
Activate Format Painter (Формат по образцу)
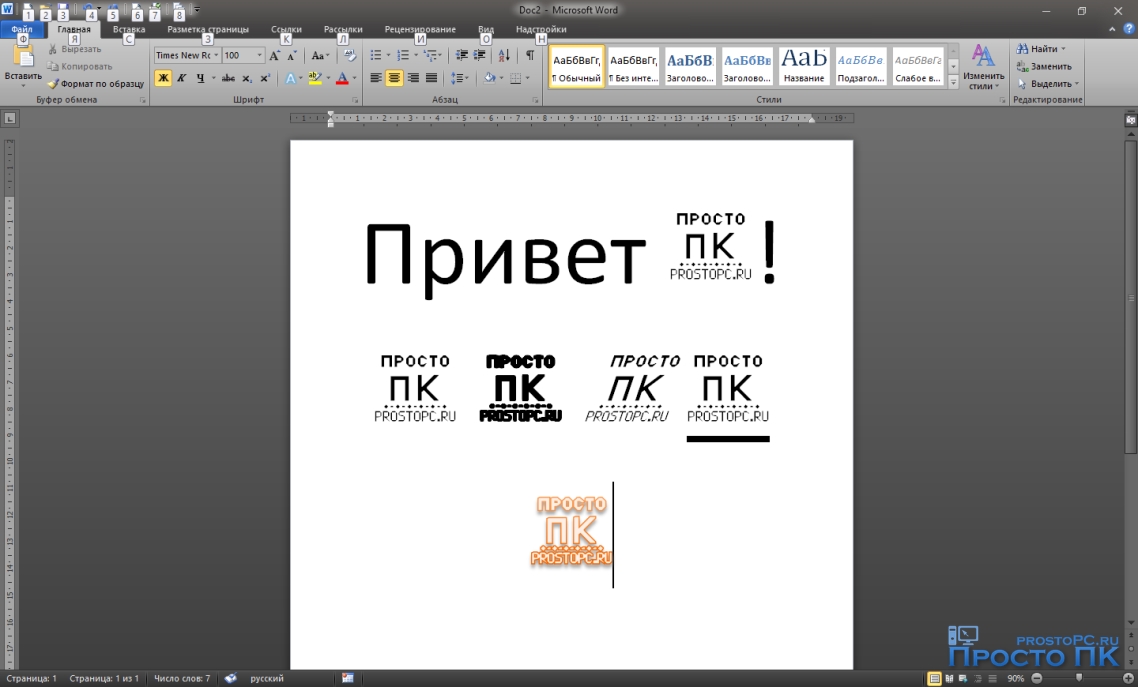point(95,83)
